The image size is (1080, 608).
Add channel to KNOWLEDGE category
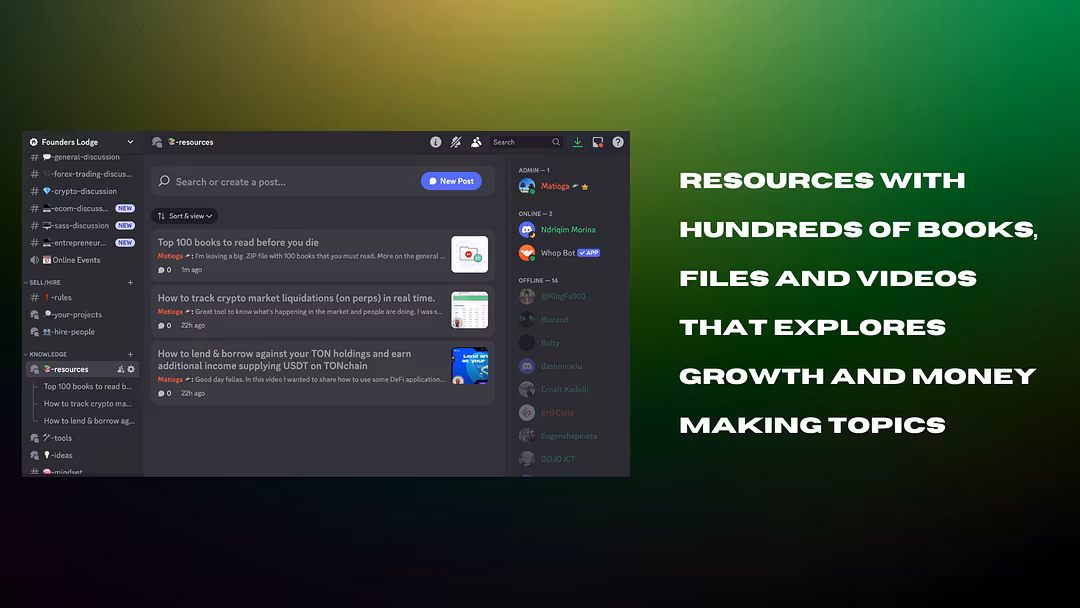130,354
